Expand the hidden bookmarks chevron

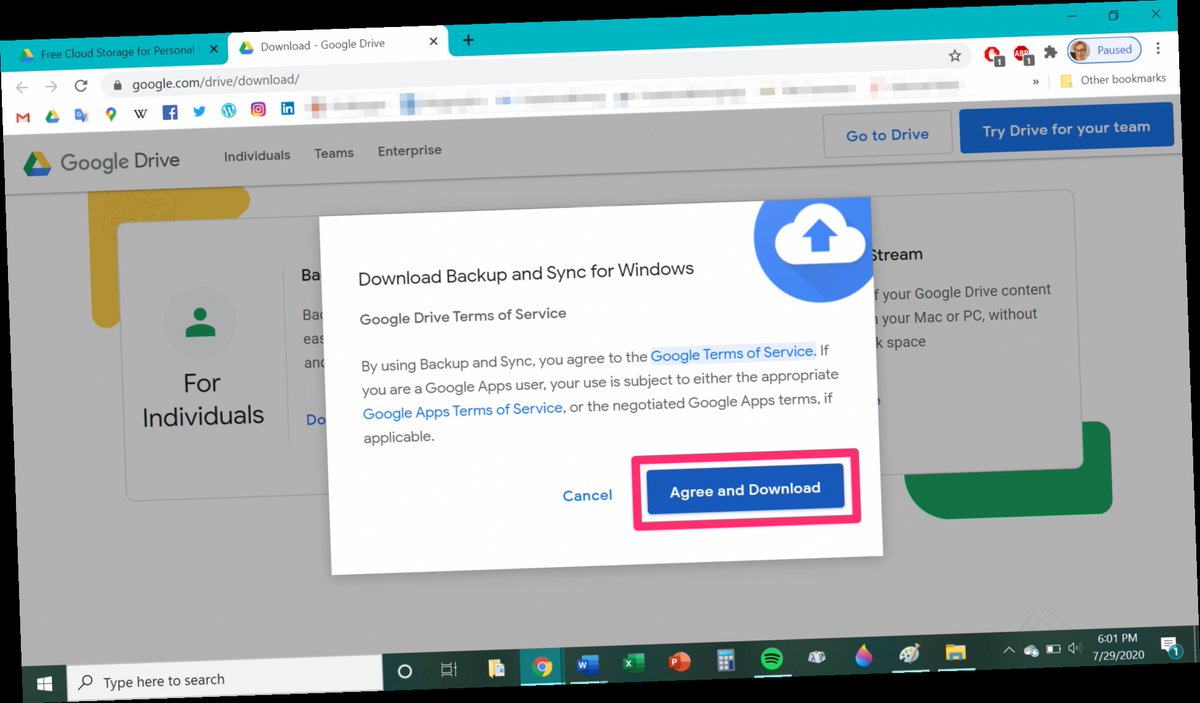tap(1037, 83)
